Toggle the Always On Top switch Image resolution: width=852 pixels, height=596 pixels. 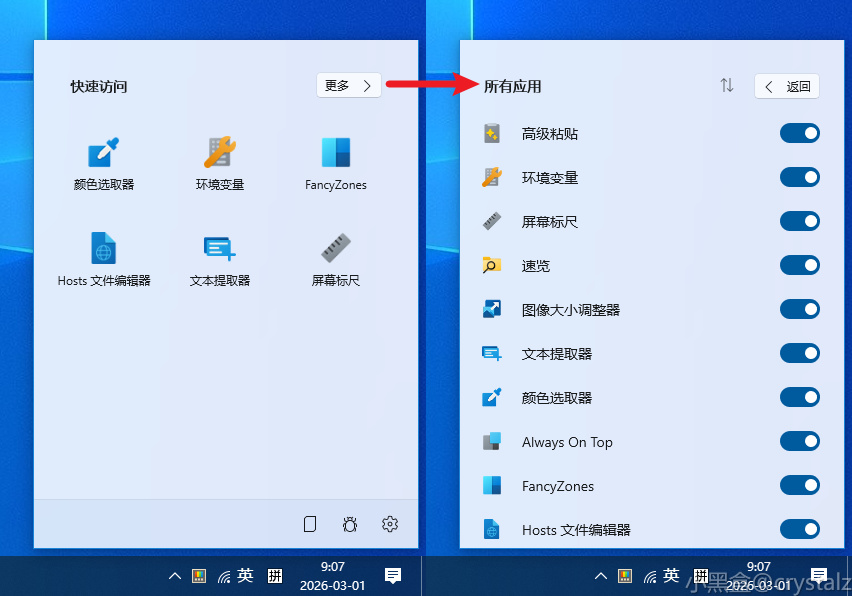pos(799,441)
